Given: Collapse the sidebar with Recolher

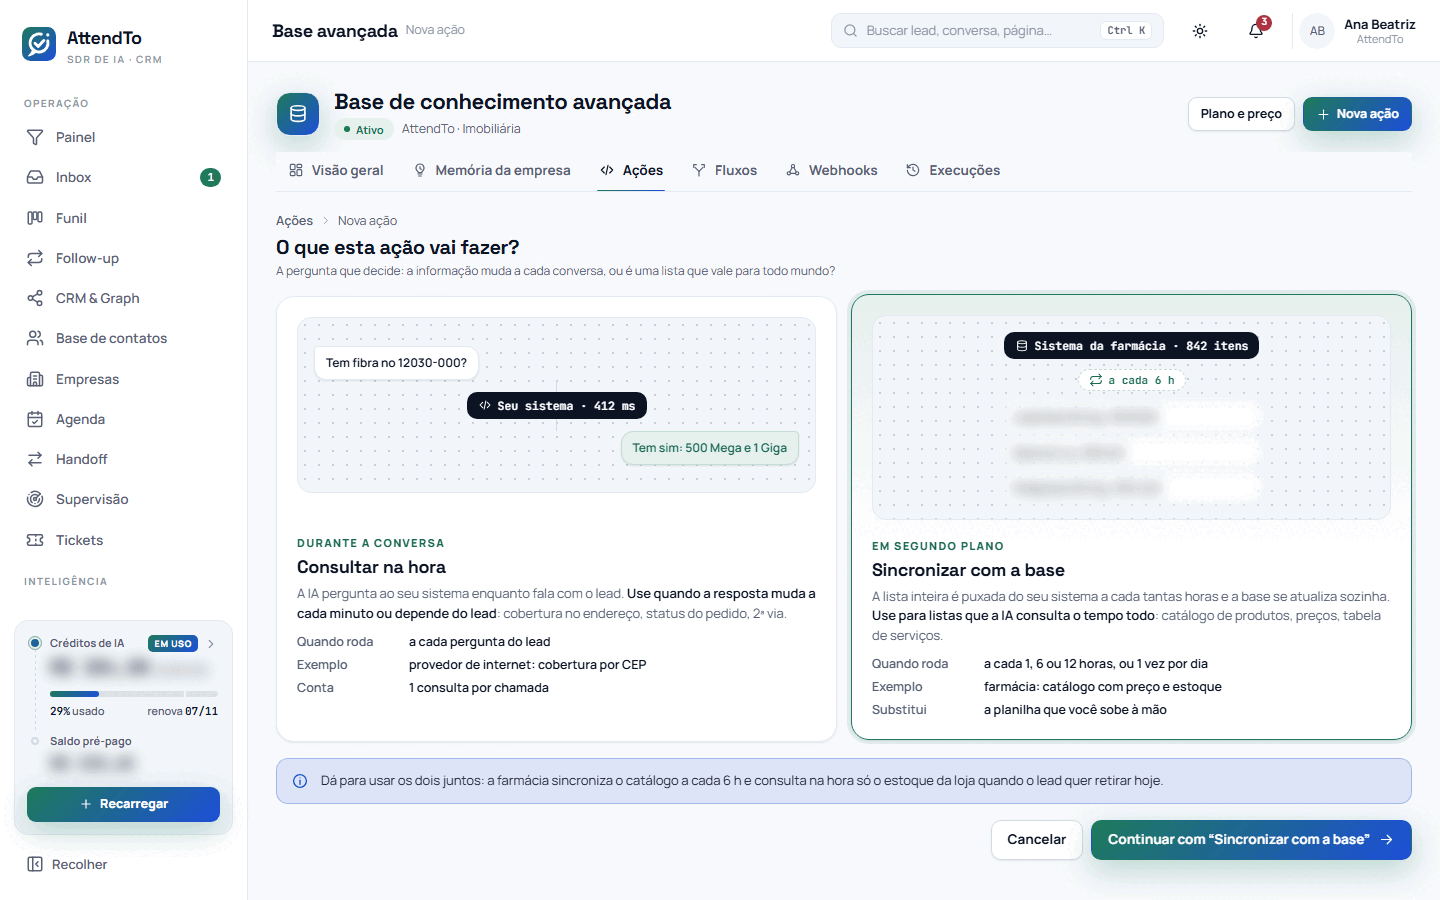Looking at the screenshot, I should [x=68, y=864].
